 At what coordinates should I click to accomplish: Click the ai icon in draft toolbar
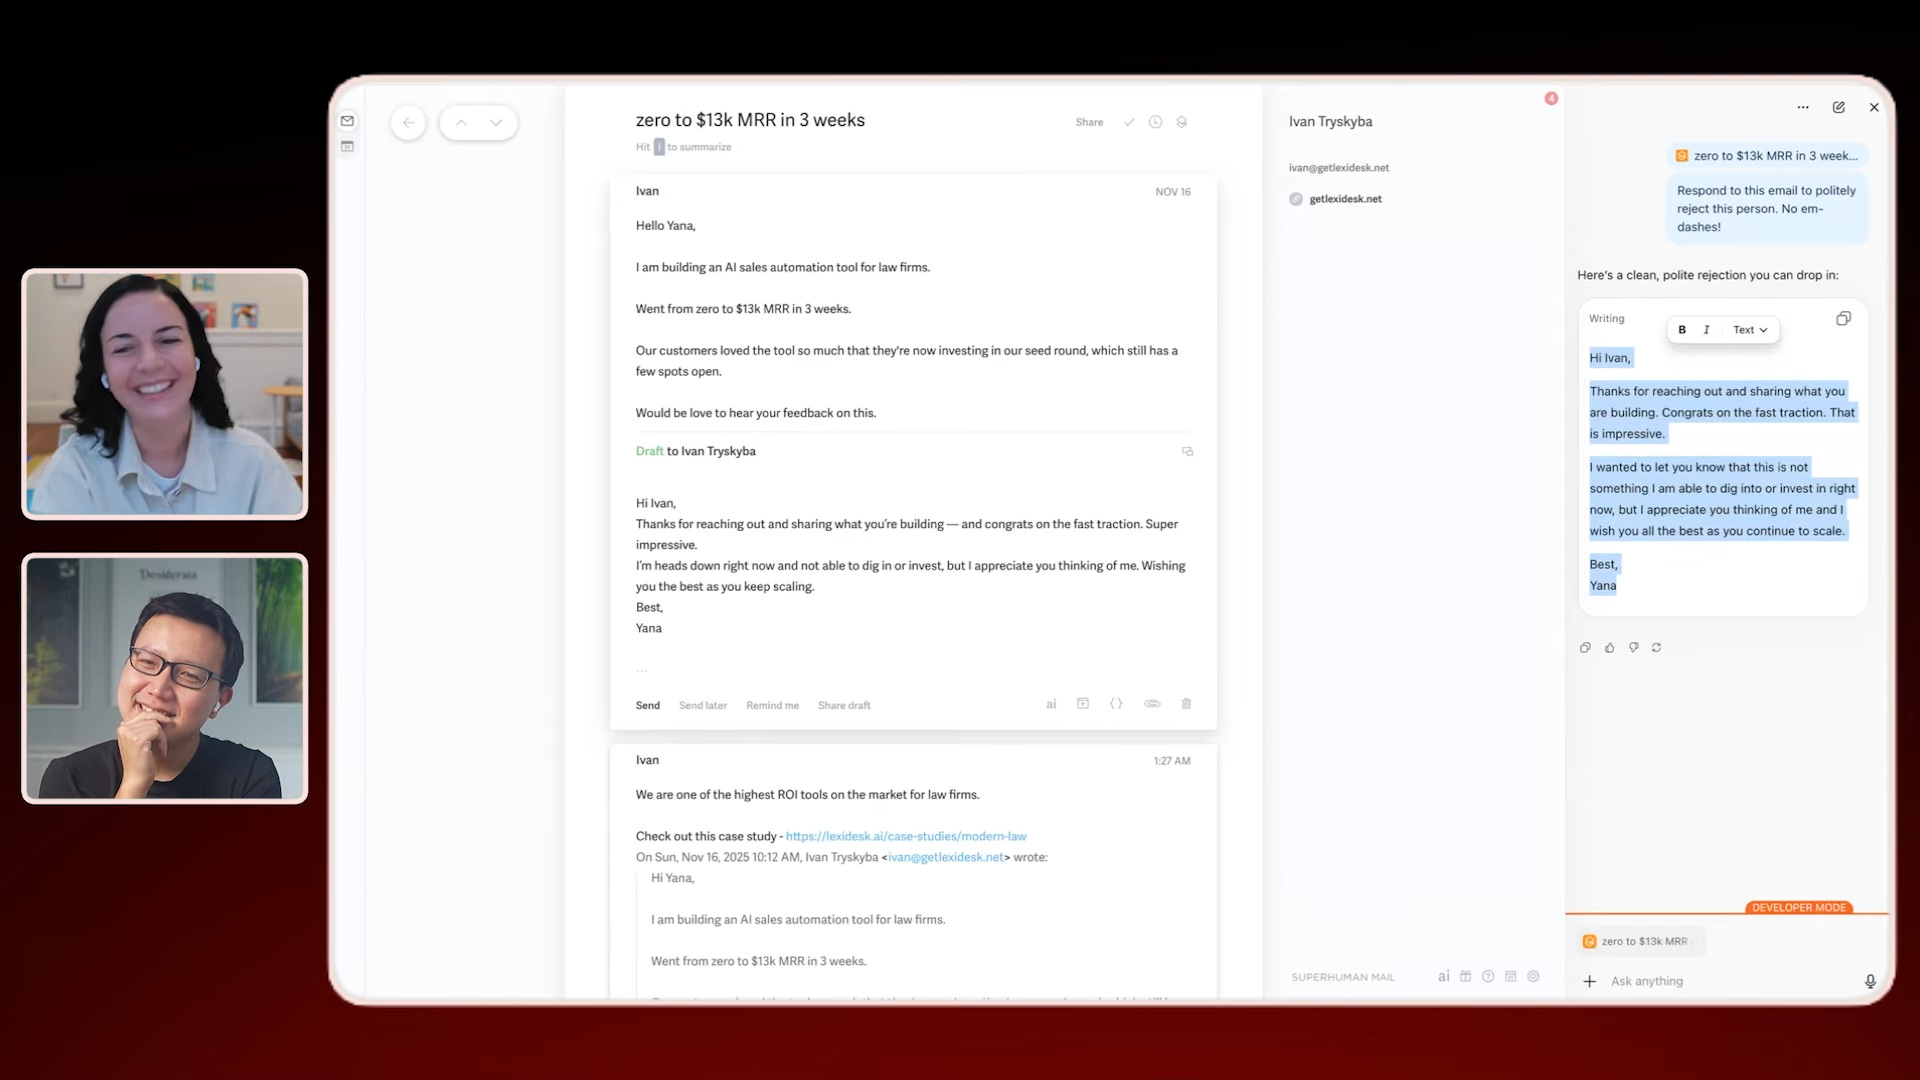point(1051,705)
